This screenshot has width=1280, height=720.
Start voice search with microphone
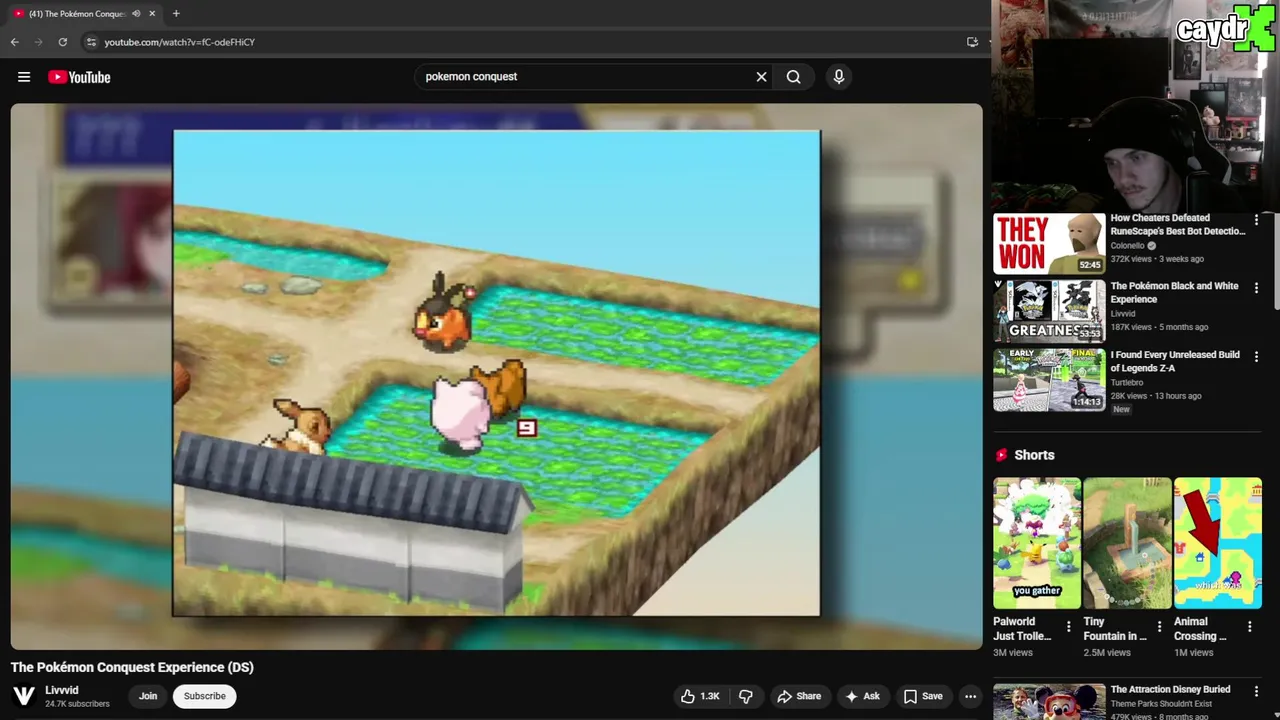[839, 77]
